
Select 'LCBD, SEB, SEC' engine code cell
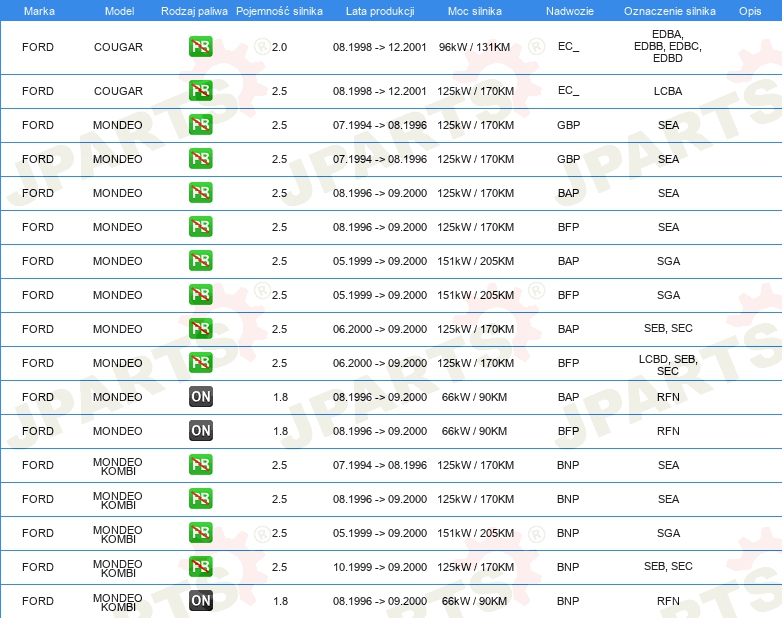tap(668, 365)
